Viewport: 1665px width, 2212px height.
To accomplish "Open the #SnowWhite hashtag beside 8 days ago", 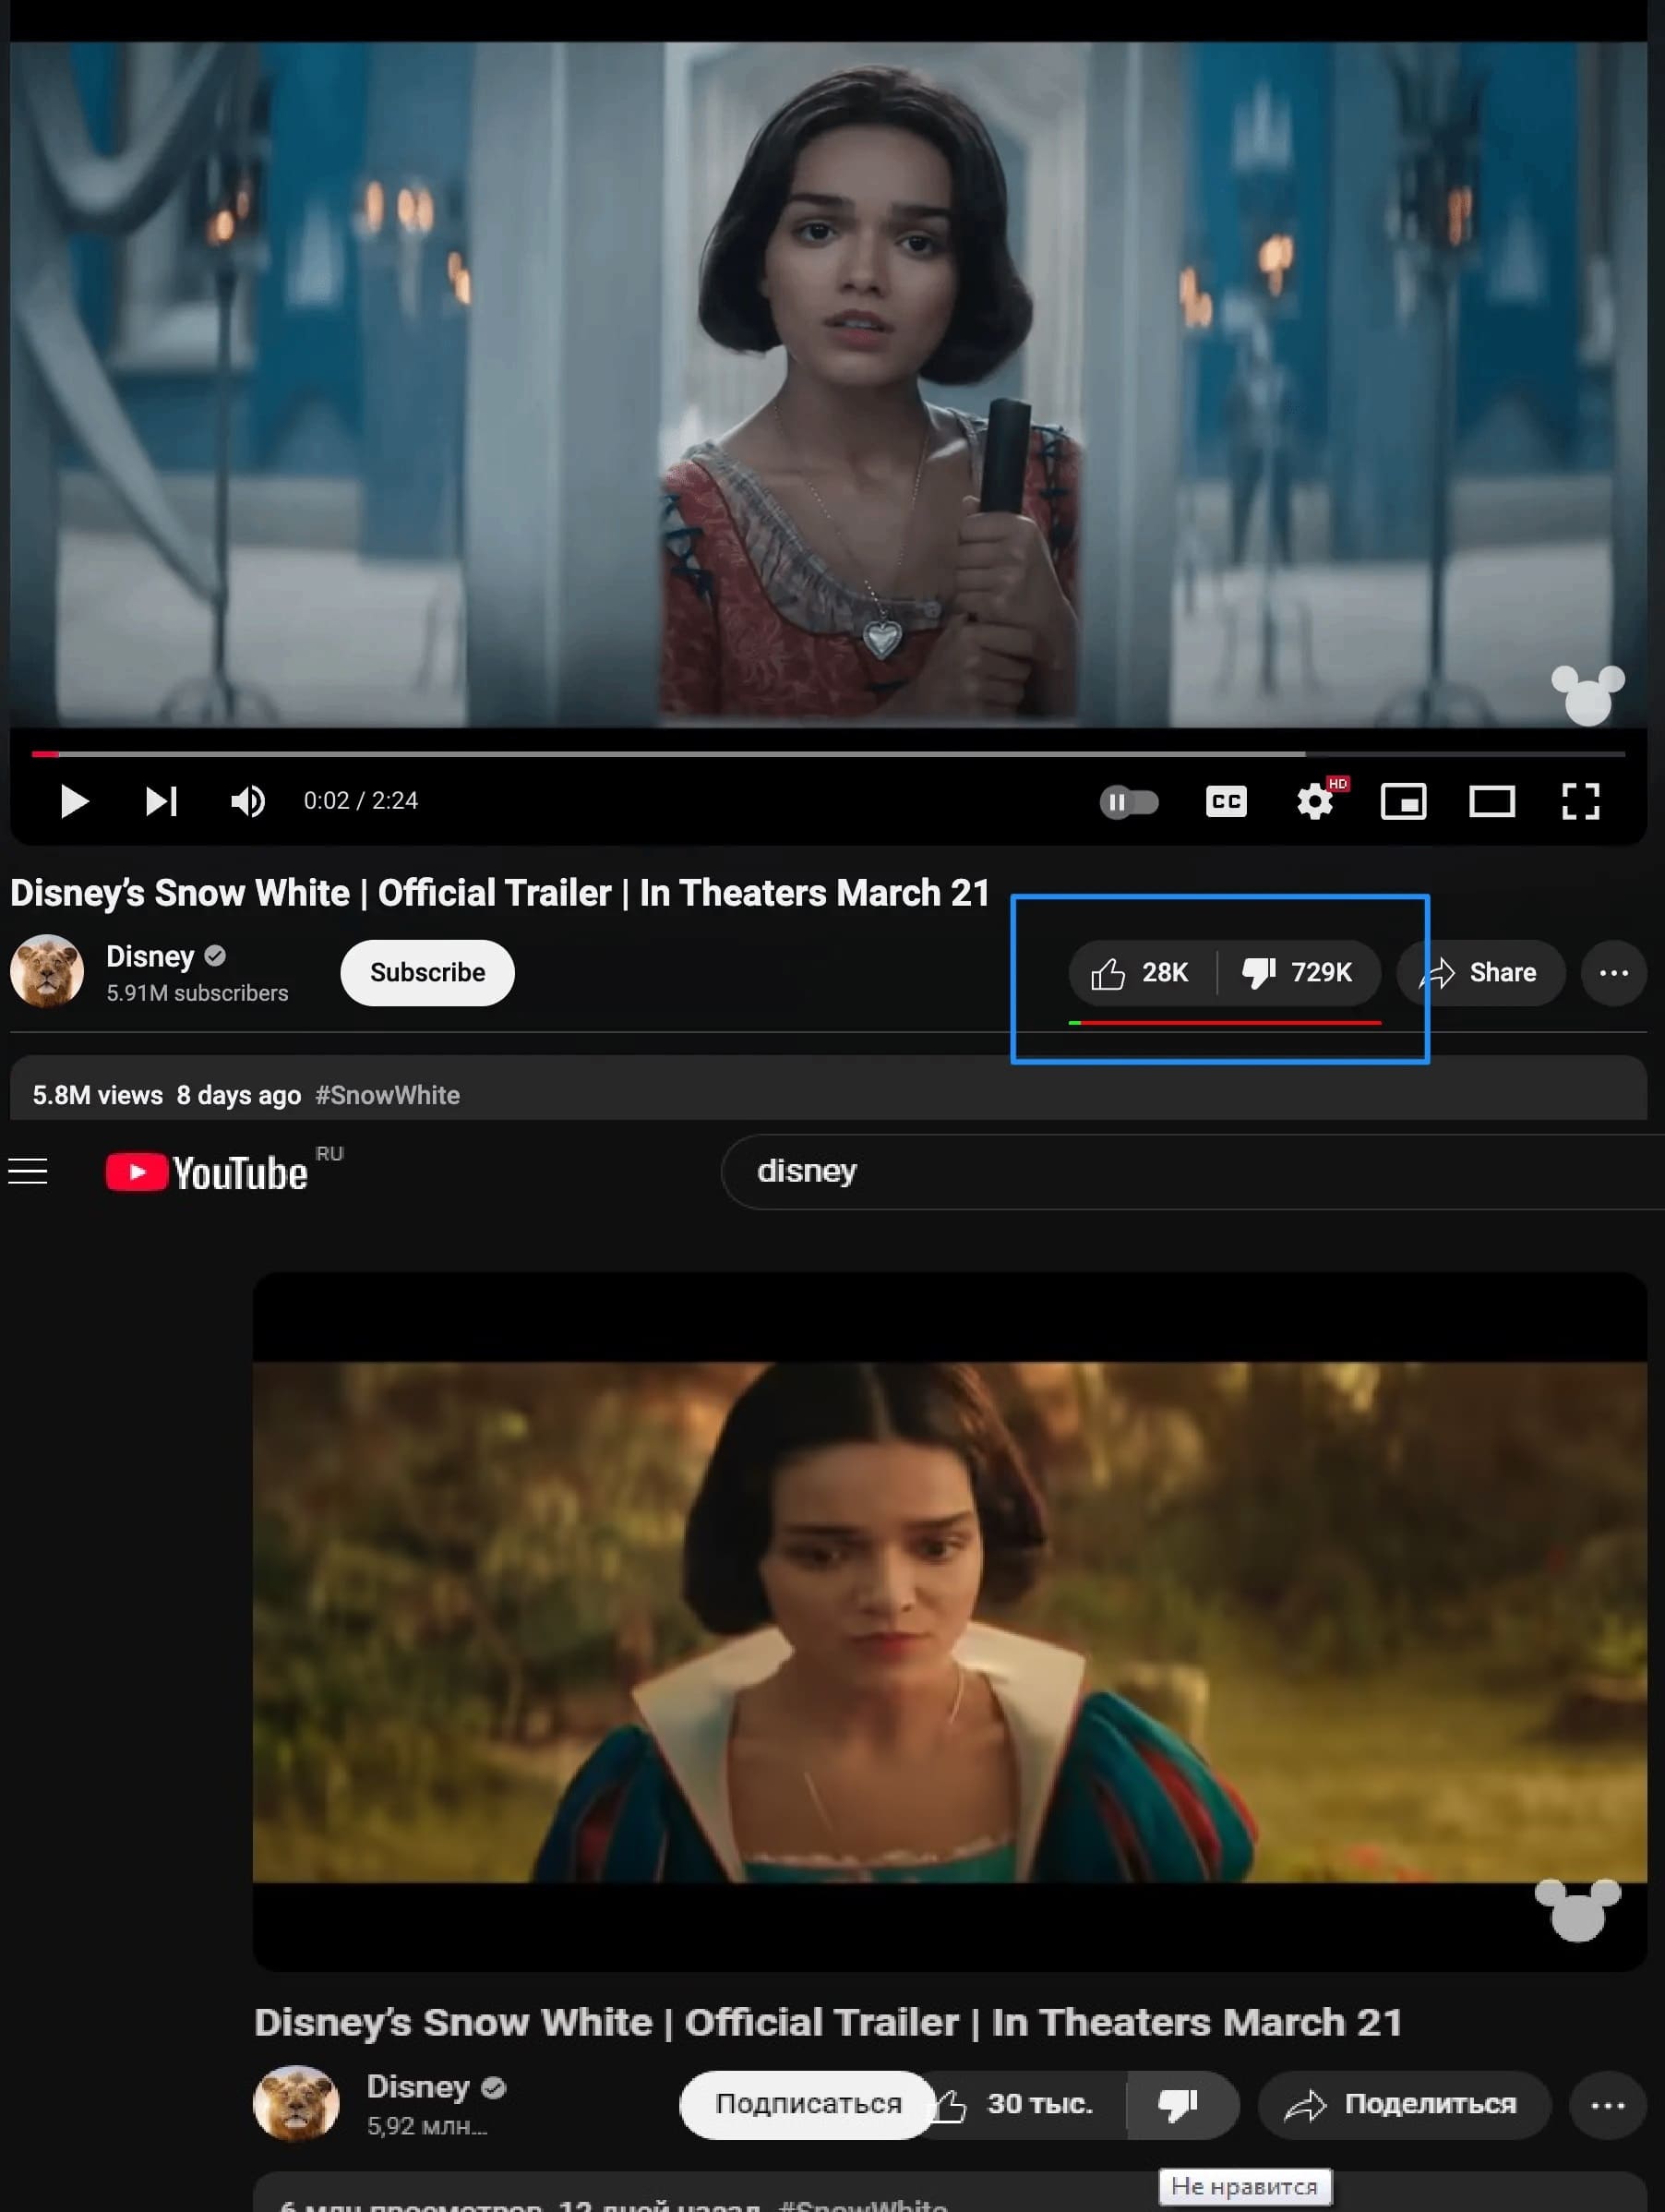I will click(x=388, y=1095).
